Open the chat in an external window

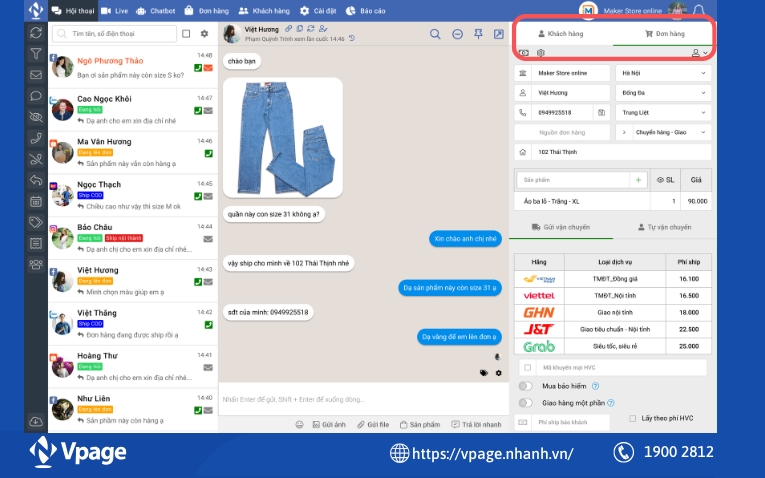pyautogui.click(x=499, y=34)
